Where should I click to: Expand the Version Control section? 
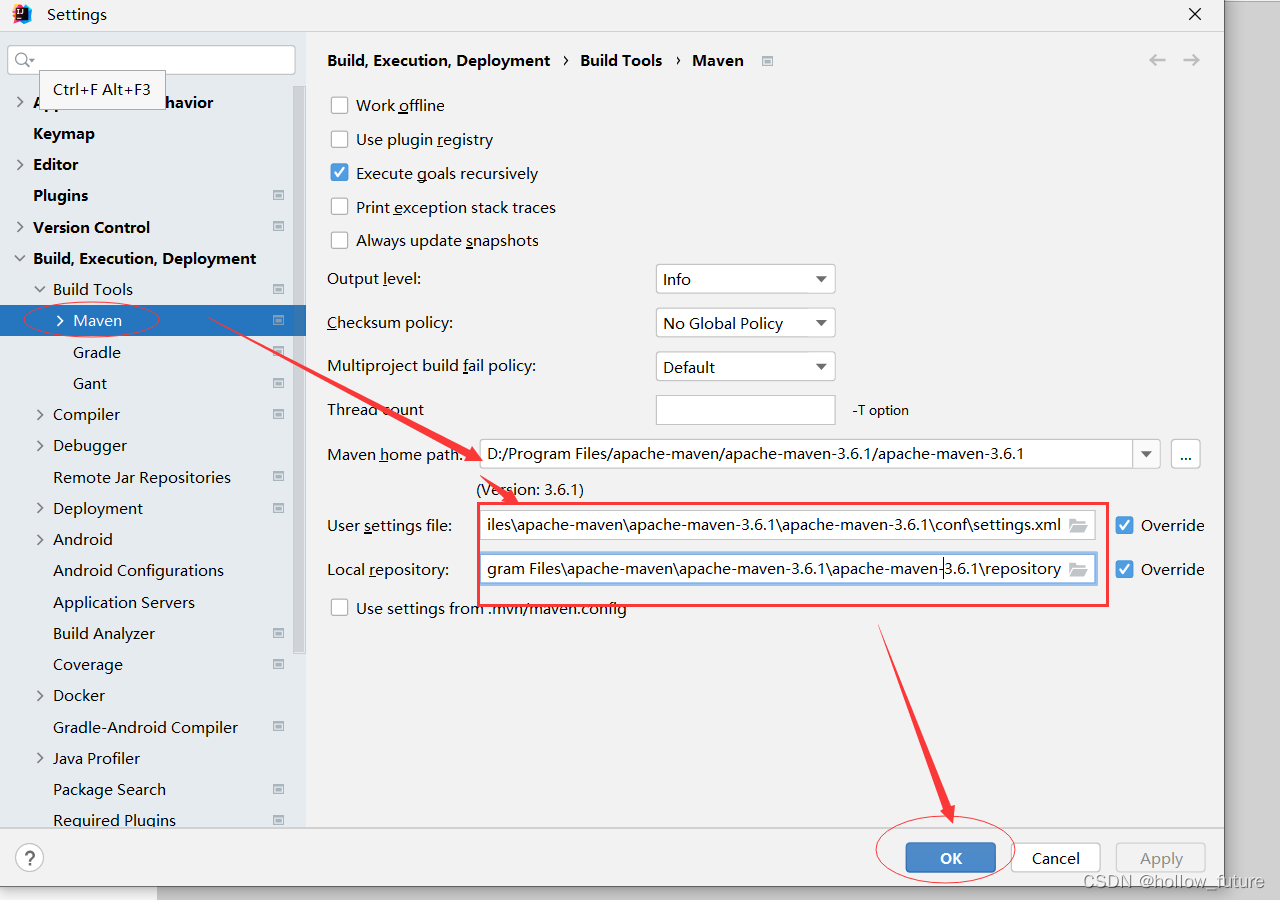pyautogui.click(x=20, y=227)
